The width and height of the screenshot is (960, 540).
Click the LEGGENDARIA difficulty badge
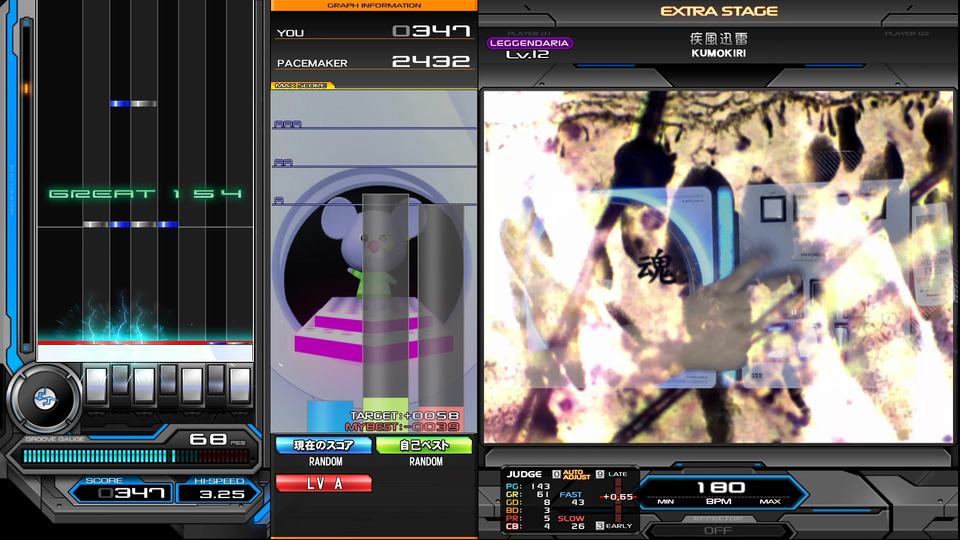(x=530, y=43)
